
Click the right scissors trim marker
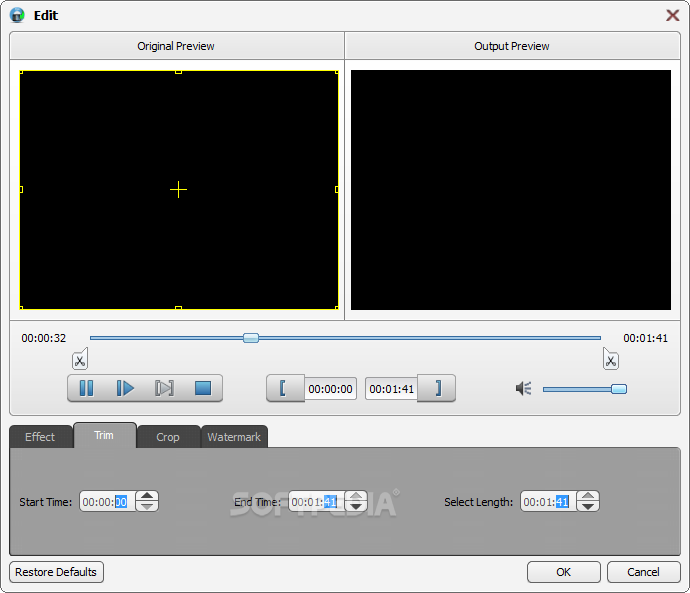click(610, 359)
